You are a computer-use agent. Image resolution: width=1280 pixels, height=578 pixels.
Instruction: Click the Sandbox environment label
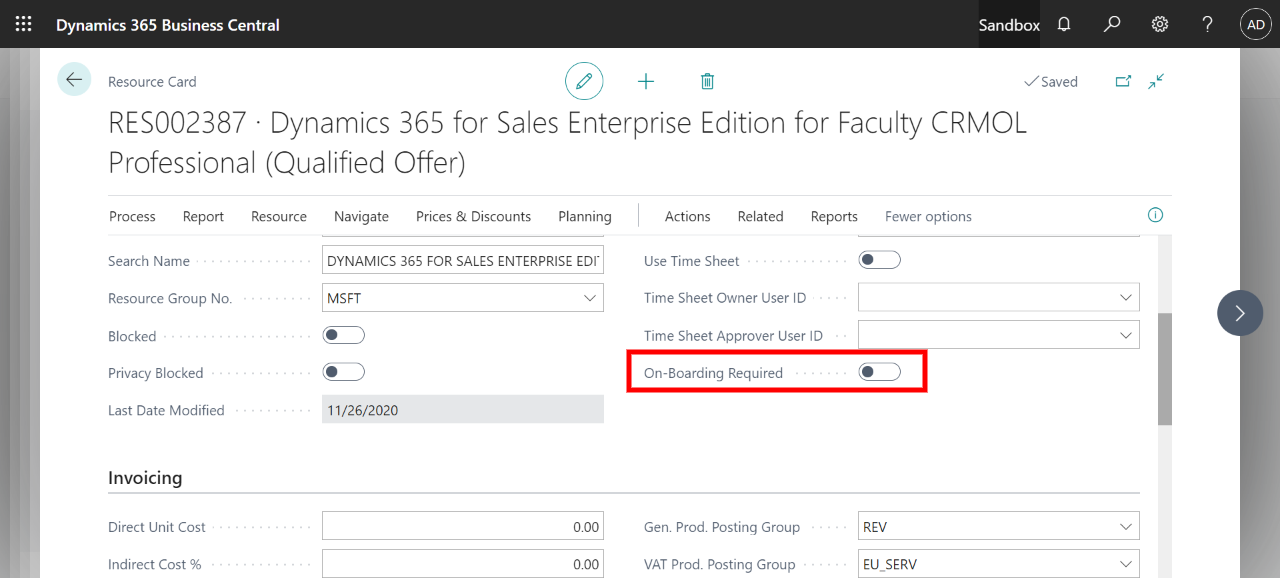click(1009, 25)
